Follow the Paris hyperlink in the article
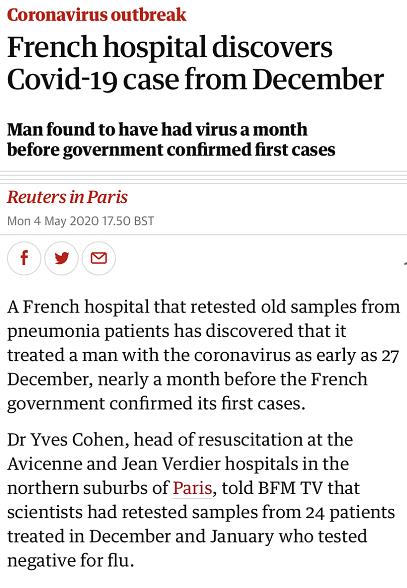The height and width of the screenshot is (588, 407). pyautogui.click(x=192, y=488)
